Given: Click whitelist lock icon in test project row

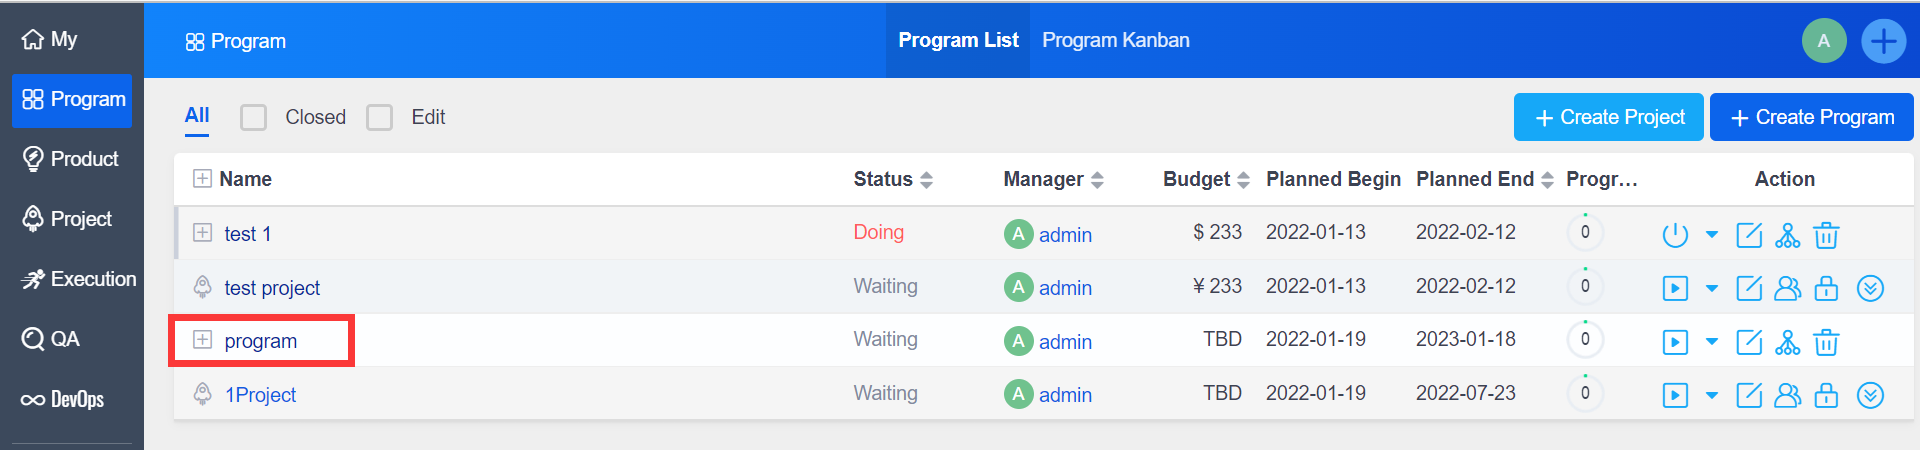Looking at the screenshot, I should click(x=1826, y=288).
